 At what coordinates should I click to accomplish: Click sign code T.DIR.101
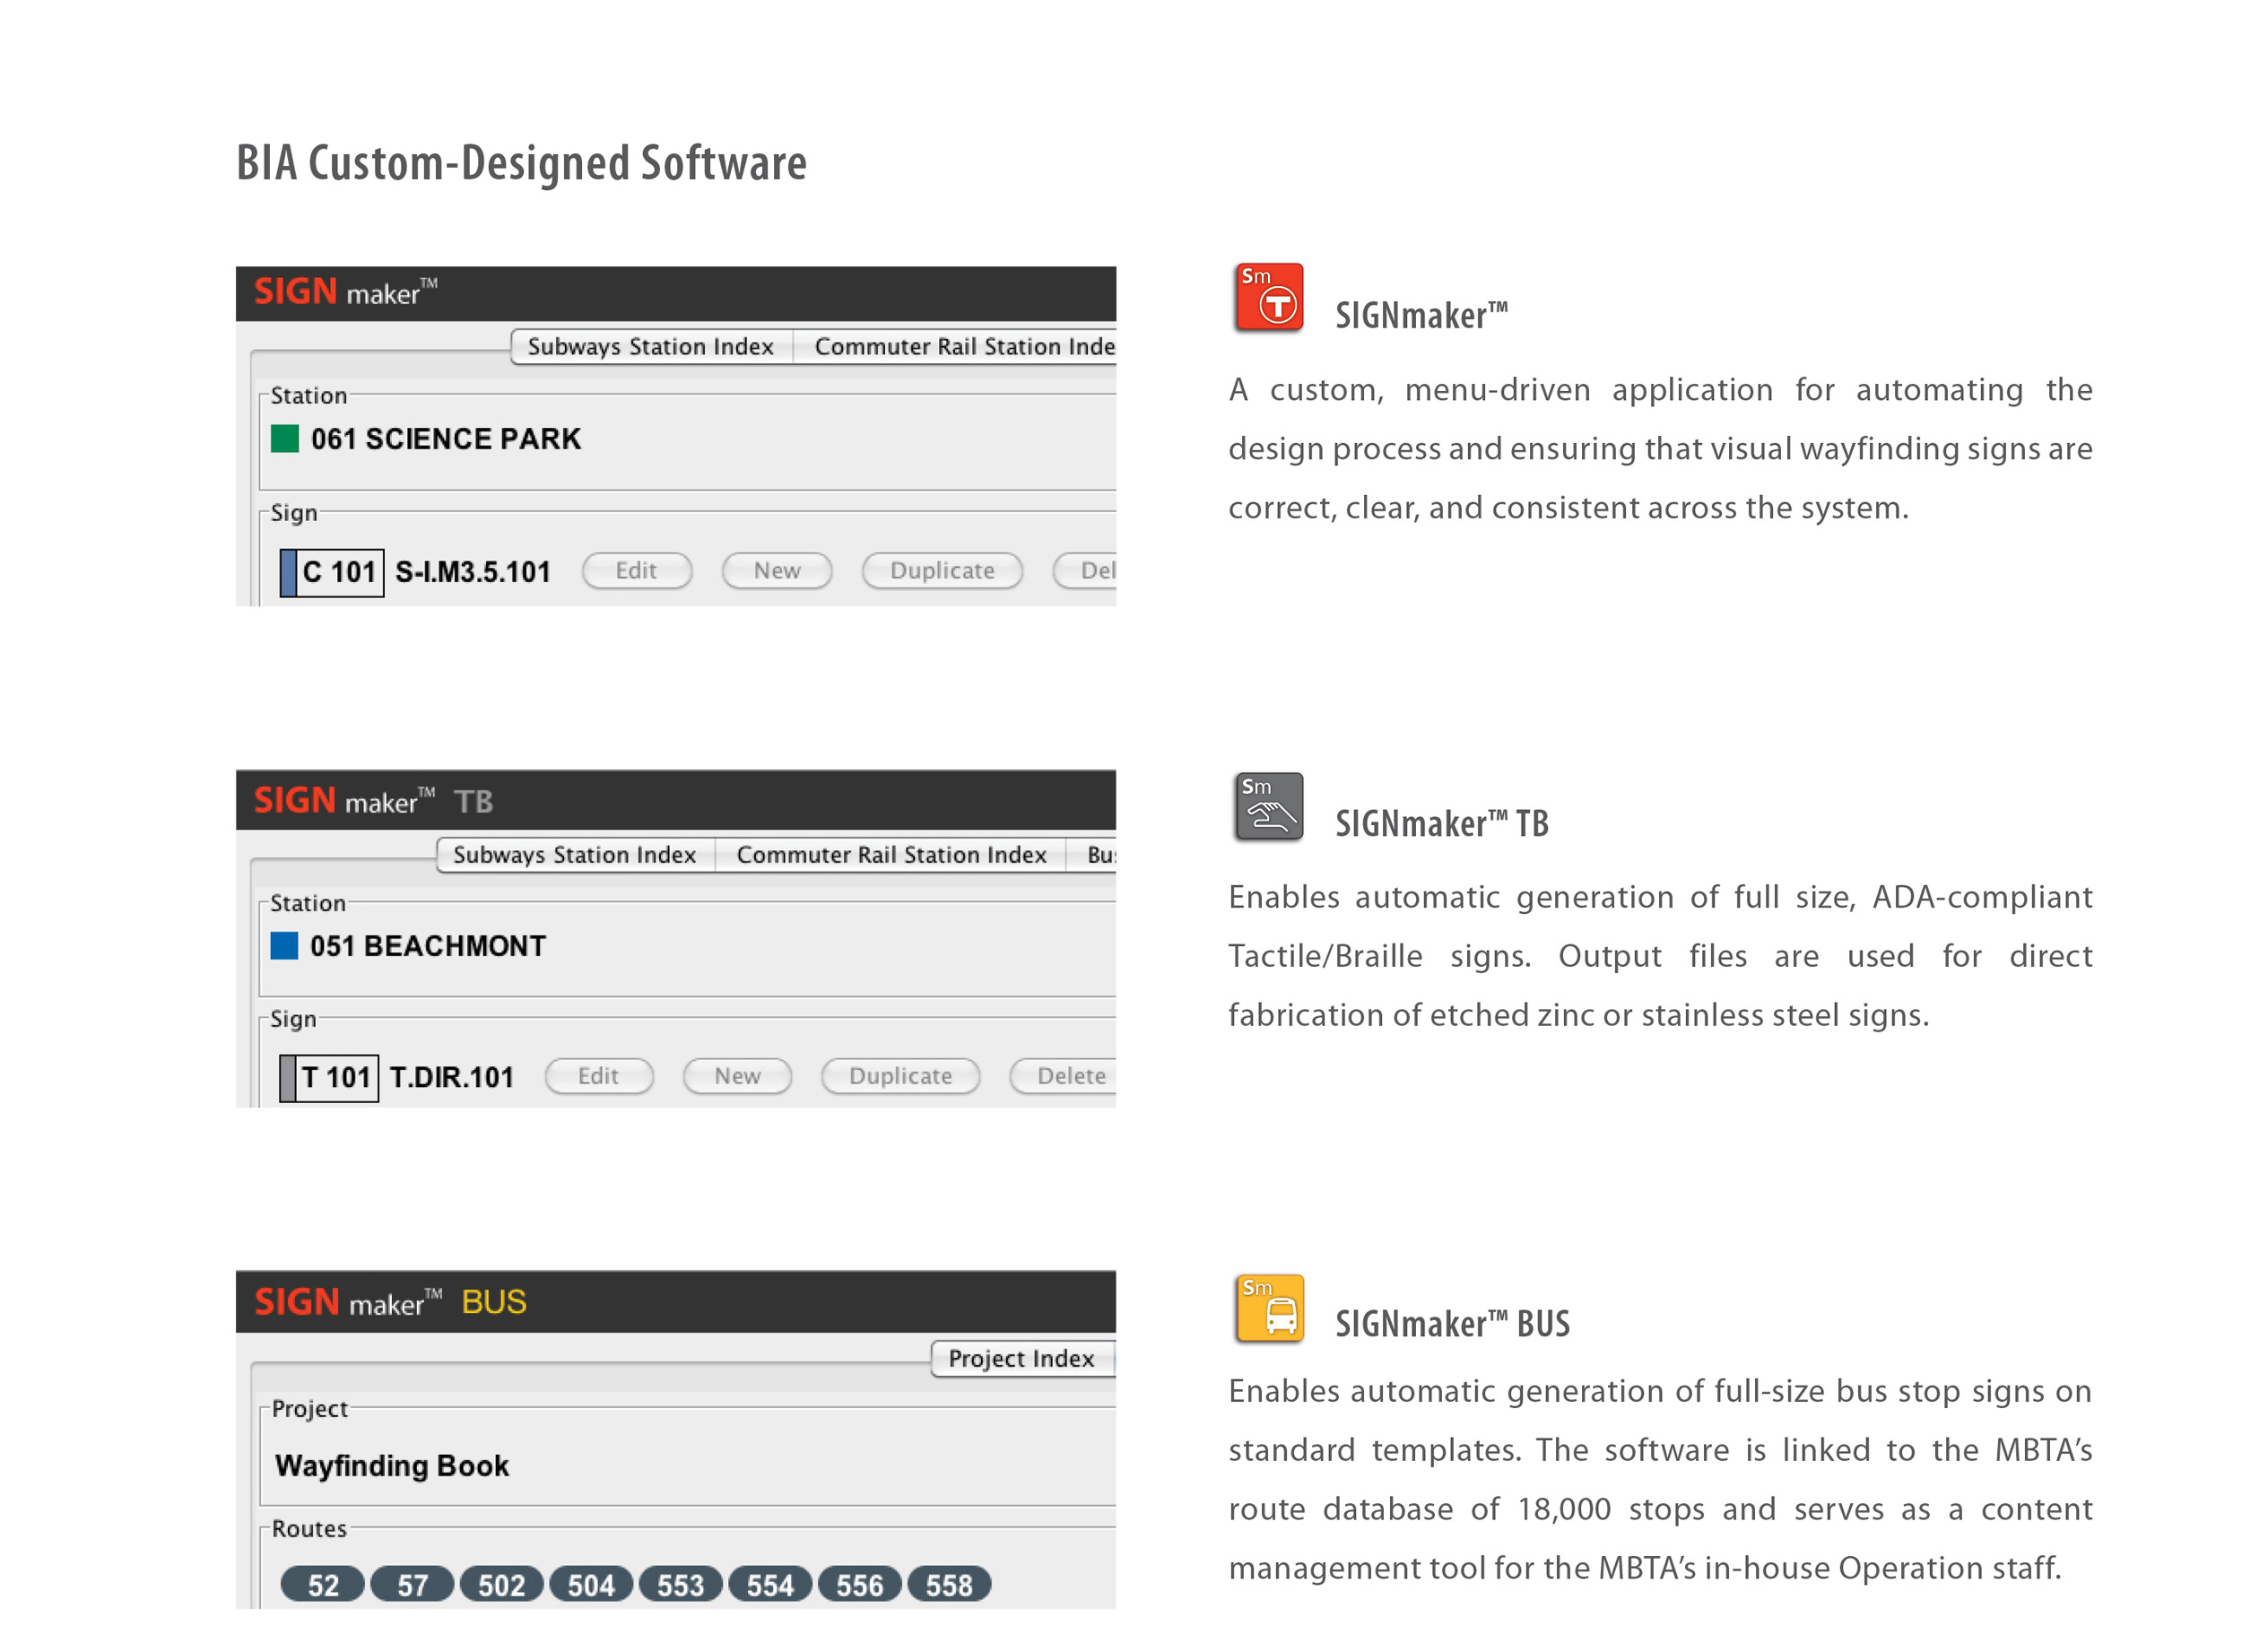pos(451,1077)
